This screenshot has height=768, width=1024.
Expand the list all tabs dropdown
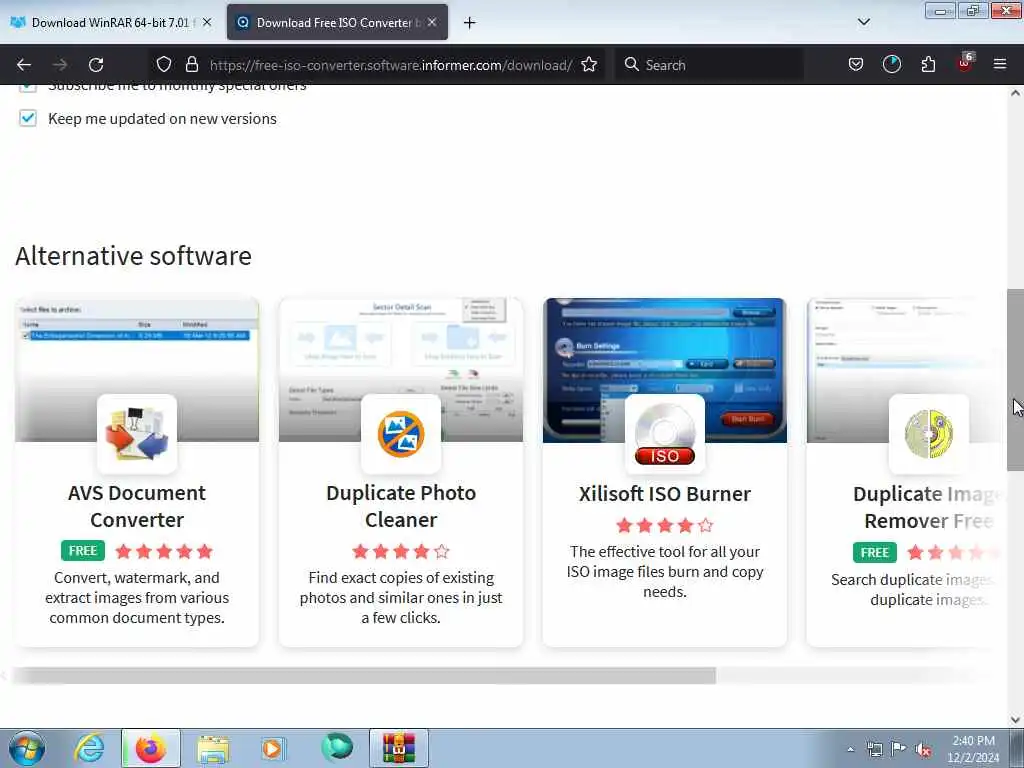(863, 22)
